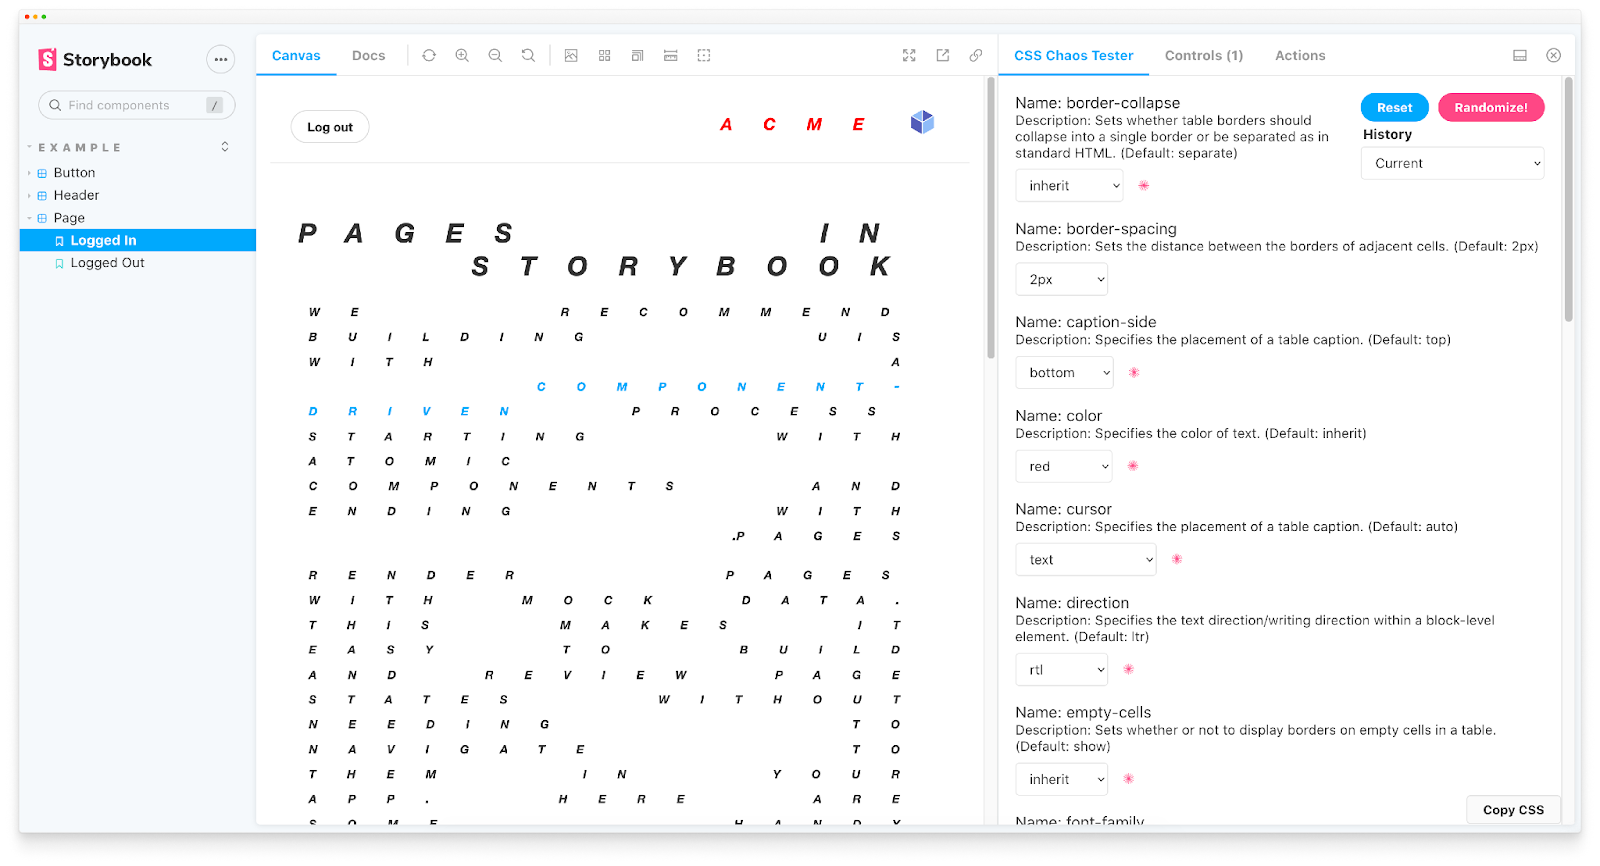The image size is (1600, 866).
Task: Click the pink asterisk beside caption-side
Action: [1134, 373]
